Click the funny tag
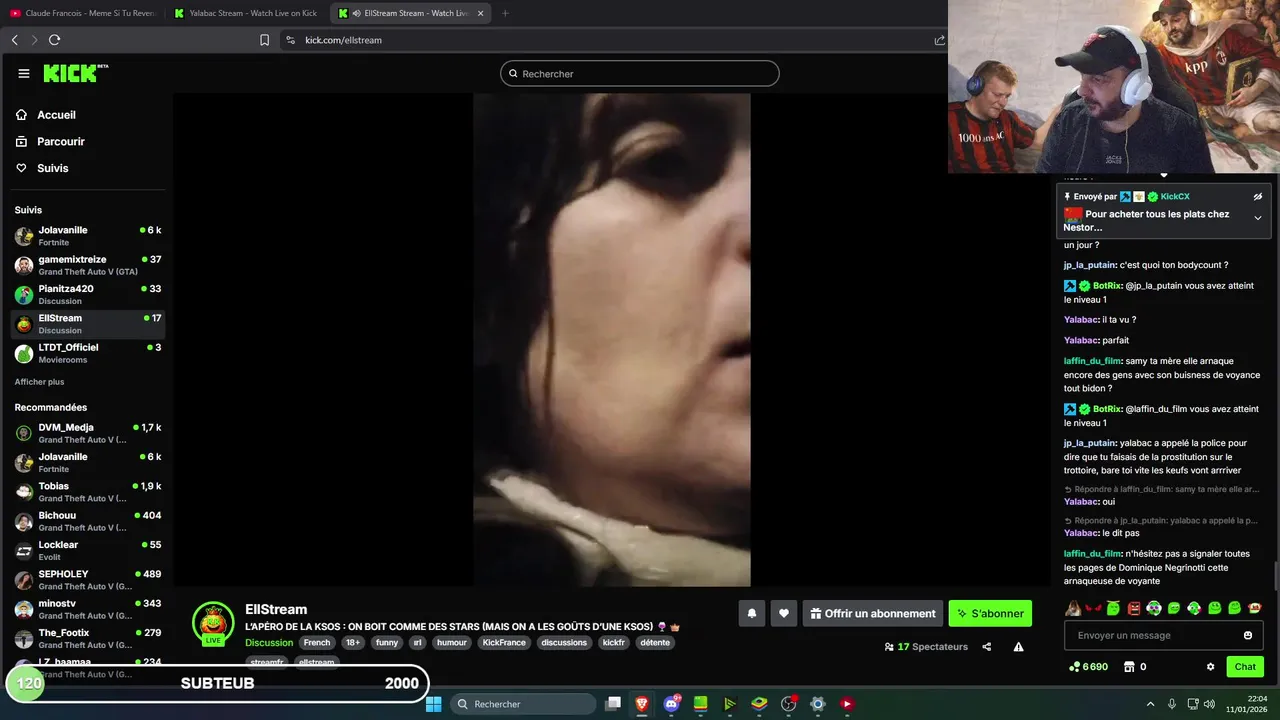The height and width of the screenshot is (720, 1280). pos(387,642)
